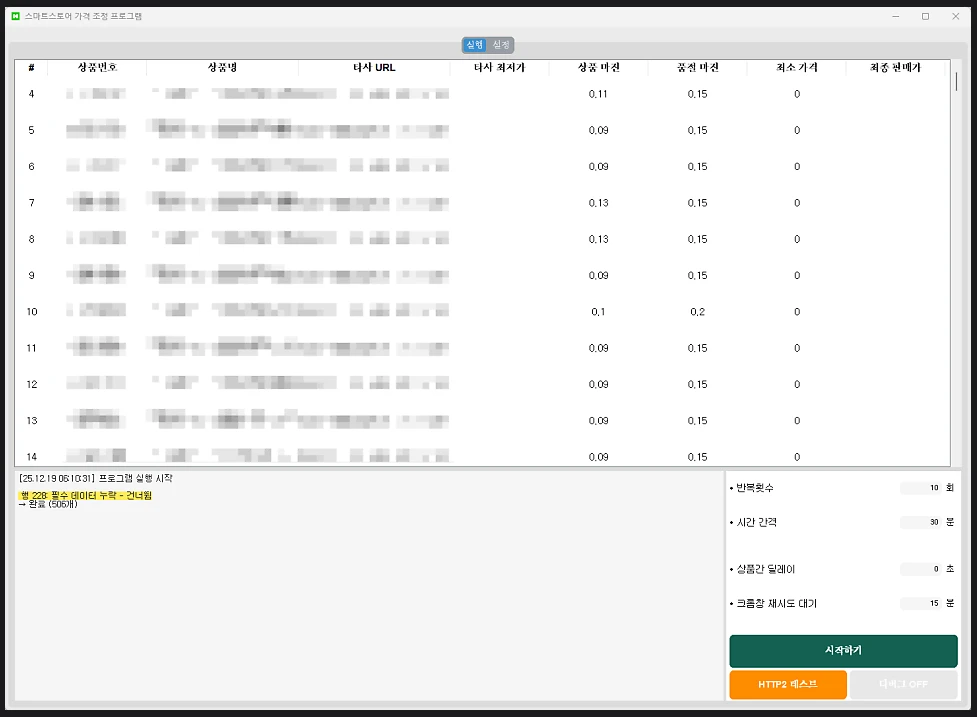The image size is (977, 717).
Task: Click the highlighted yellow log message
Action: click(x=85, y=495)
